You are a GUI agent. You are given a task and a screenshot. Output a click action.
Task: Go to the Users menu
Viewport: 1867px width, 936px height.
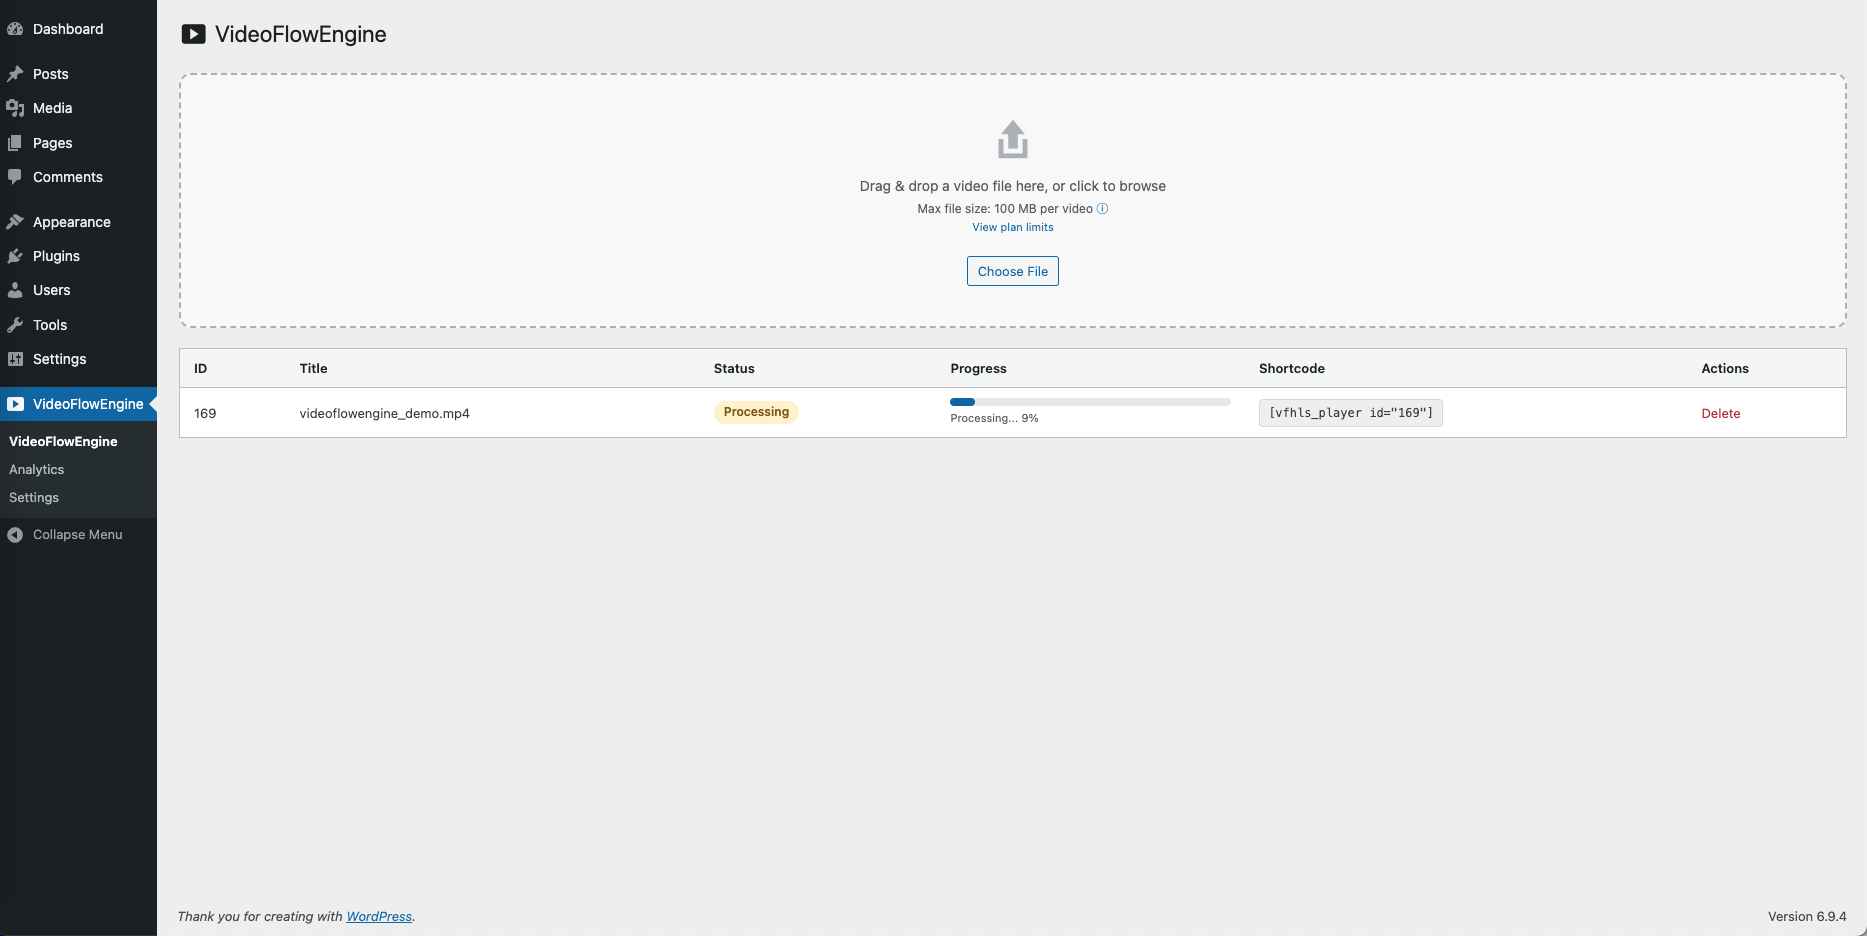click(78, 290)
